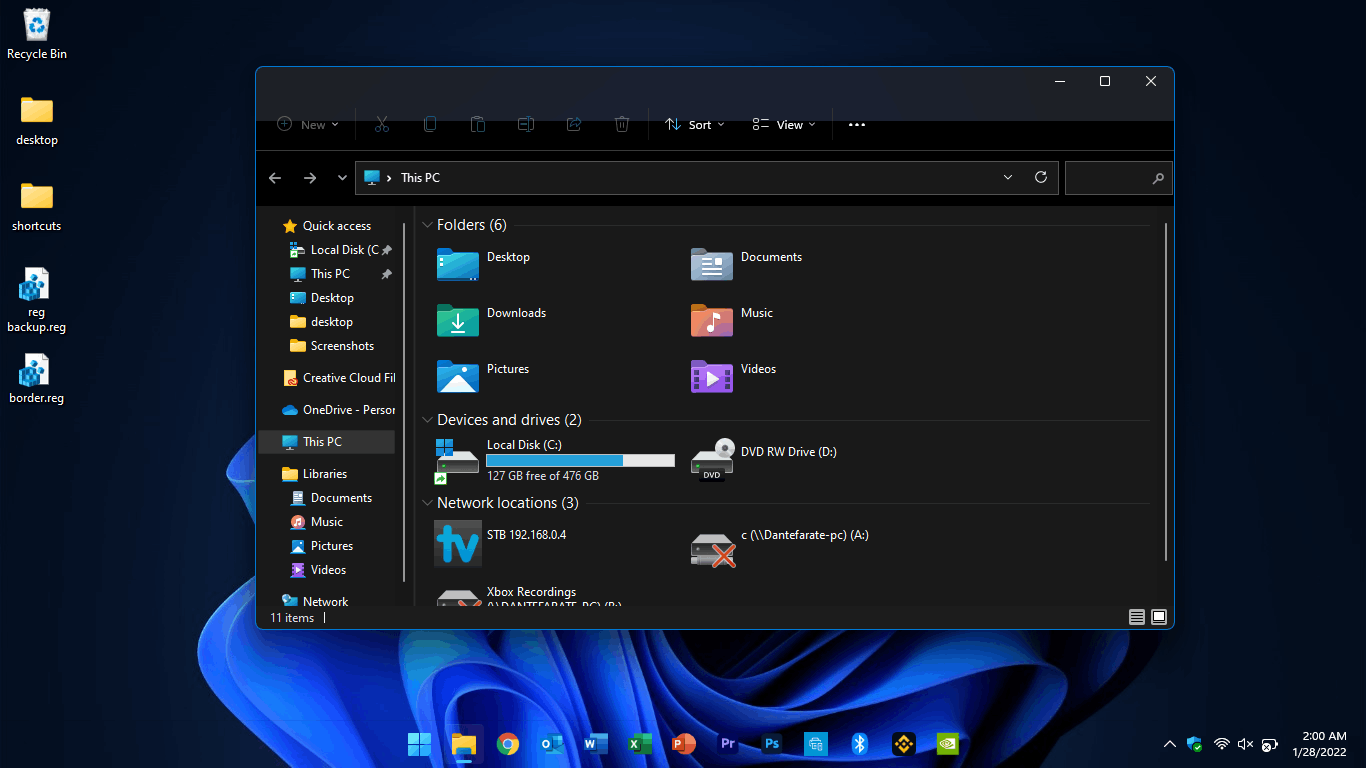
Task: Open Photoshop from the taskbar
Action: [x=771, y=744]
